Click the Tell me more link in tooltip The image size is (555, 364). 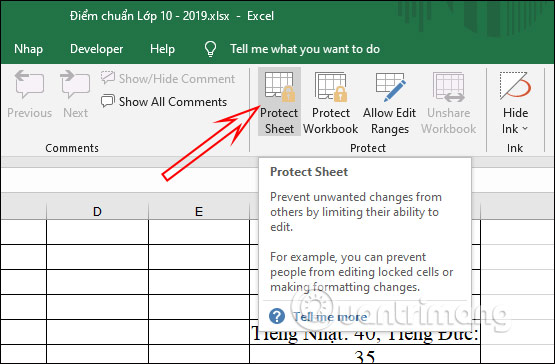330,317
